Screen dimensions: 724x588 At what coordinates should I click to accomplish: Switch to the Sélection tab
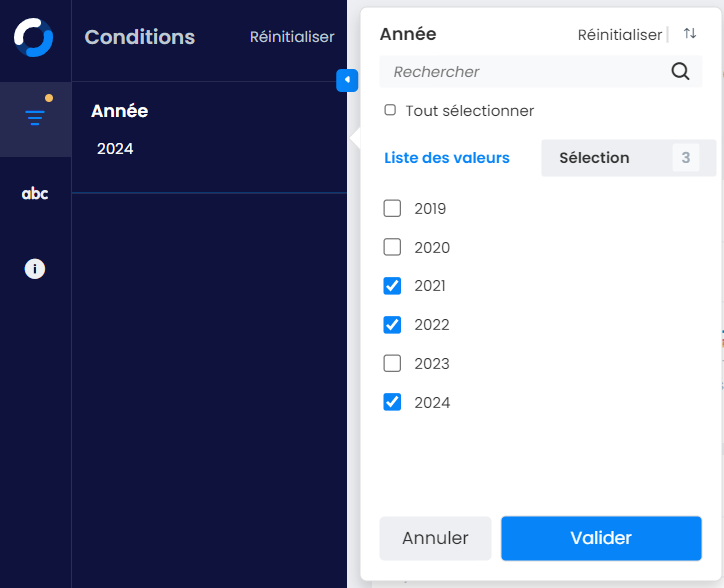595,158
